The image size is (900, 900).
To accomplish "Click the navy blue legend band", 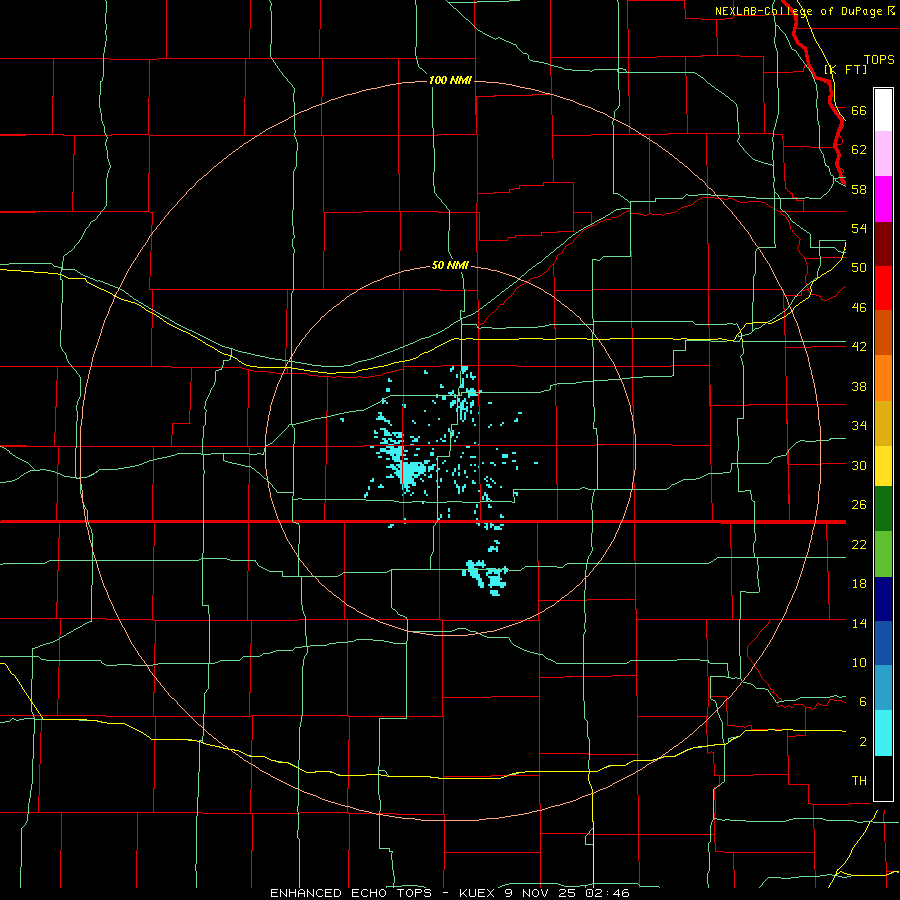I will click(x=883, y=599).
